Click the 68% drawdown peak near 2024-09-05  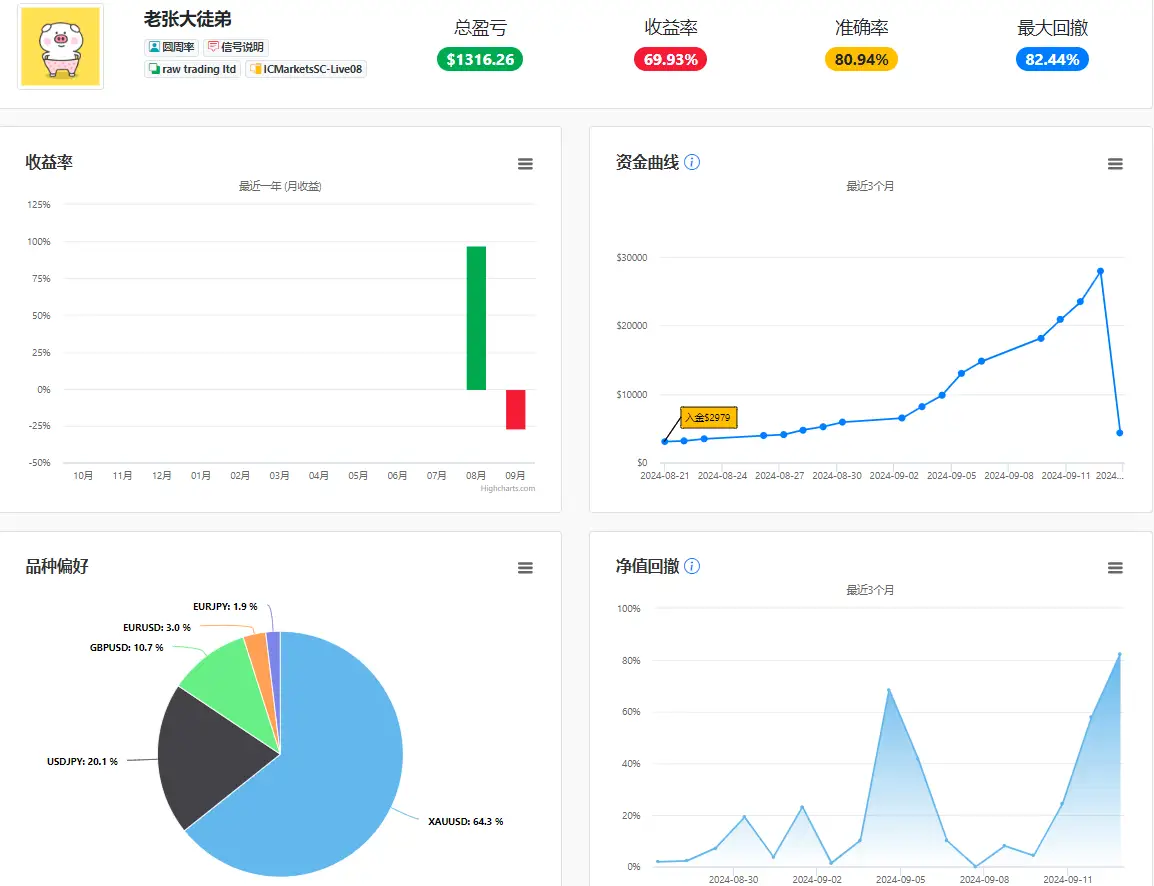point(889,690)
